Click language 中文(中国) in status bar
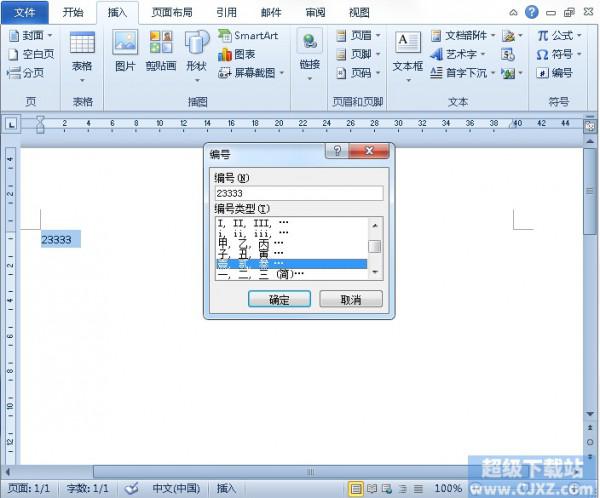 point(176,488)
